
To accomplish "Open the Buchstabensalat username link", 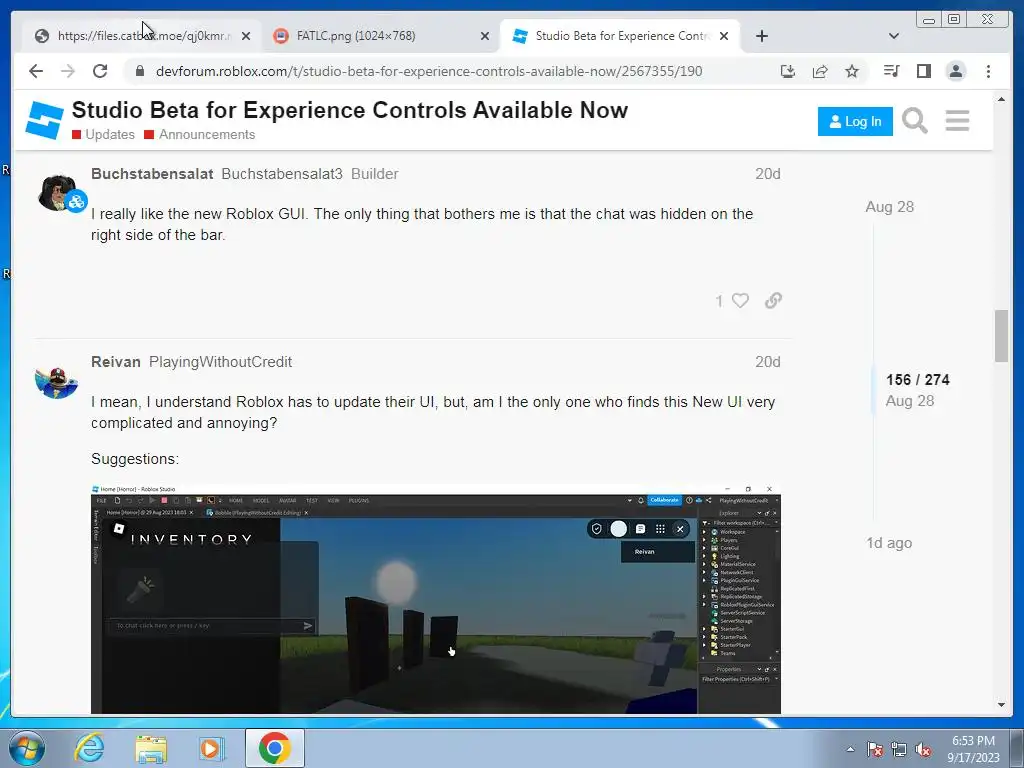I will [152, 174].
